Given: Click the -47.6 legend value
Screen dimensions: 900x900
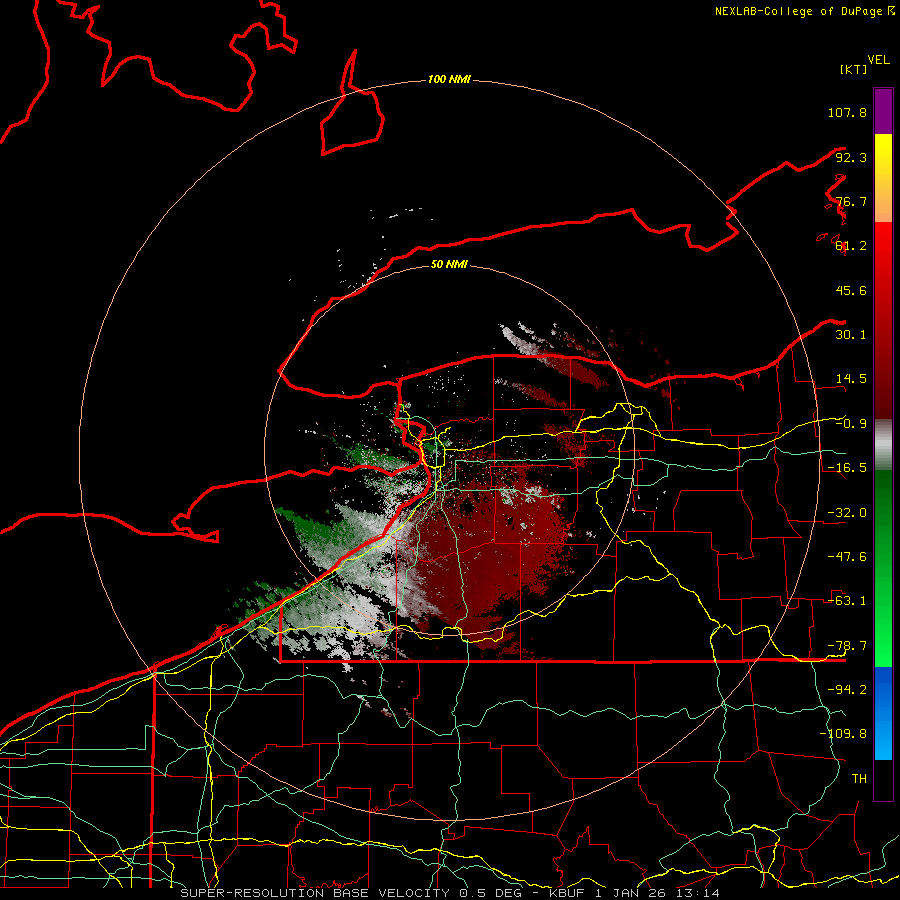Looking at the screenshot, I should [x=847, y=557].
